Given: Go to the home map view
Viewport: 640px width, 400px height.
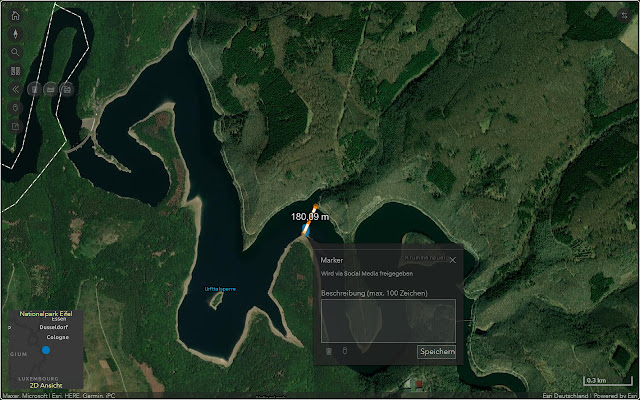Looking at the screenshot, I should click(15, 16).
